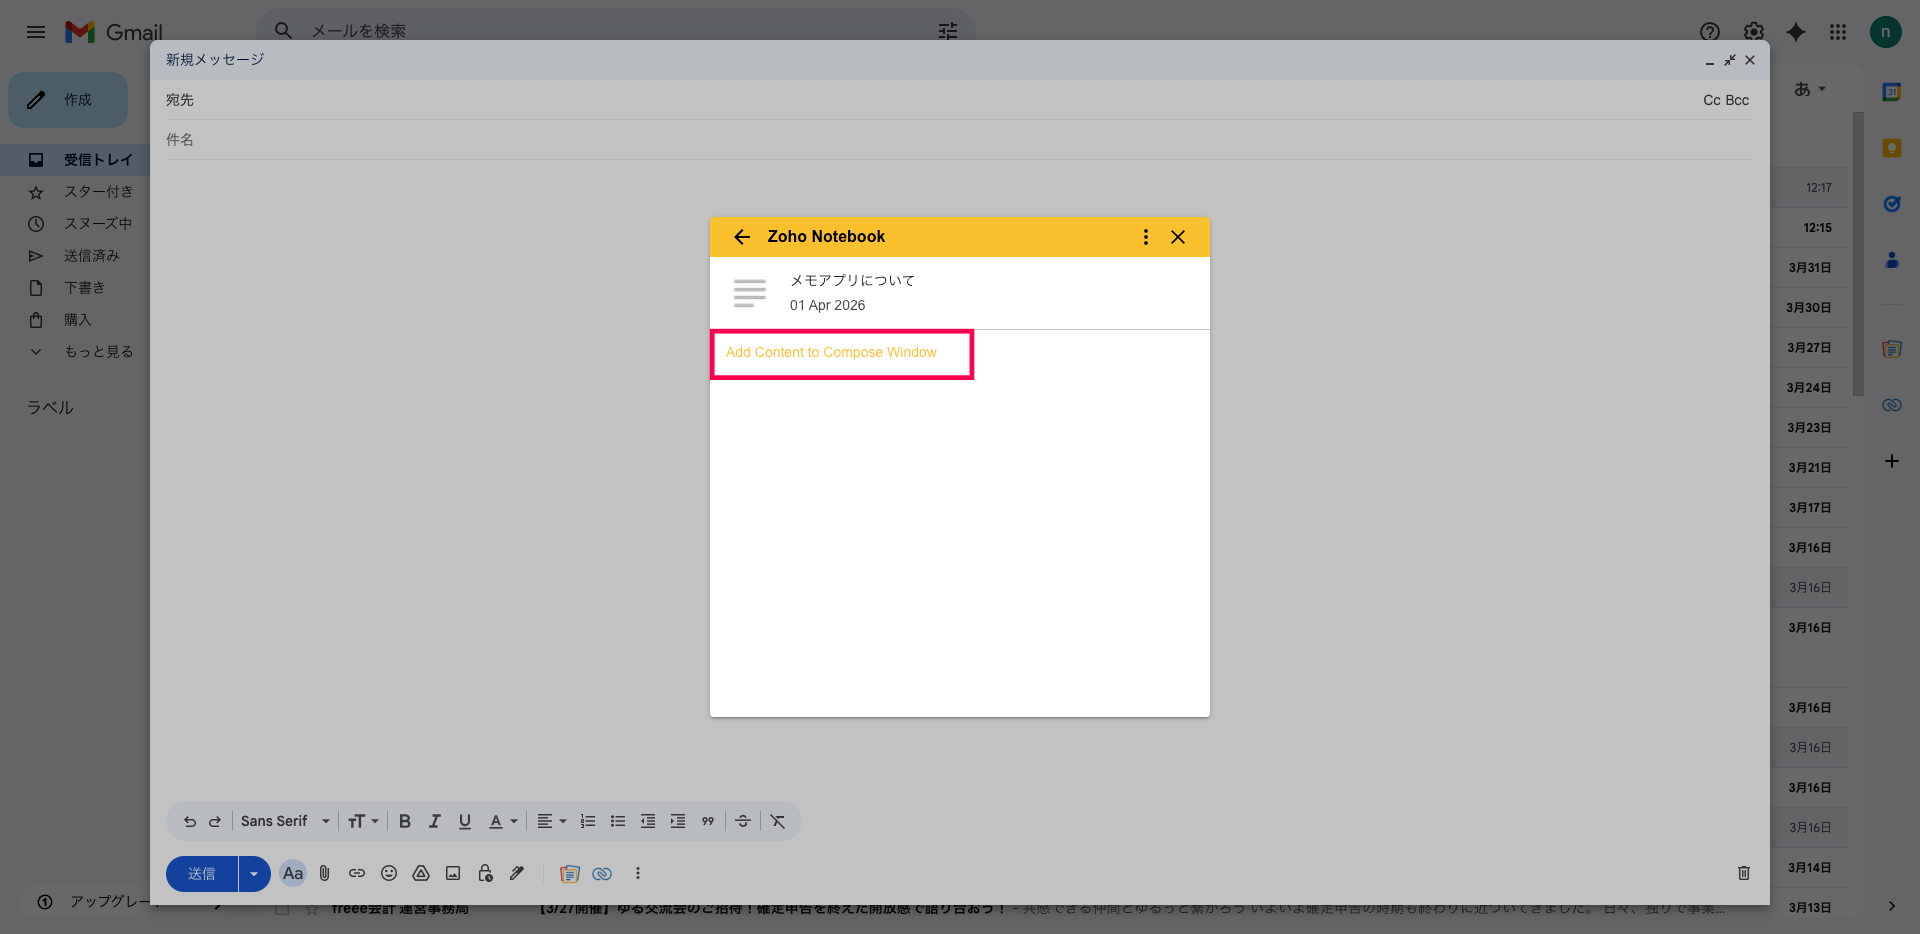The width and height of the screenshot is (1920, 934).
Task: Select the メモアプリについて note
Action: (x=852, y=281)
